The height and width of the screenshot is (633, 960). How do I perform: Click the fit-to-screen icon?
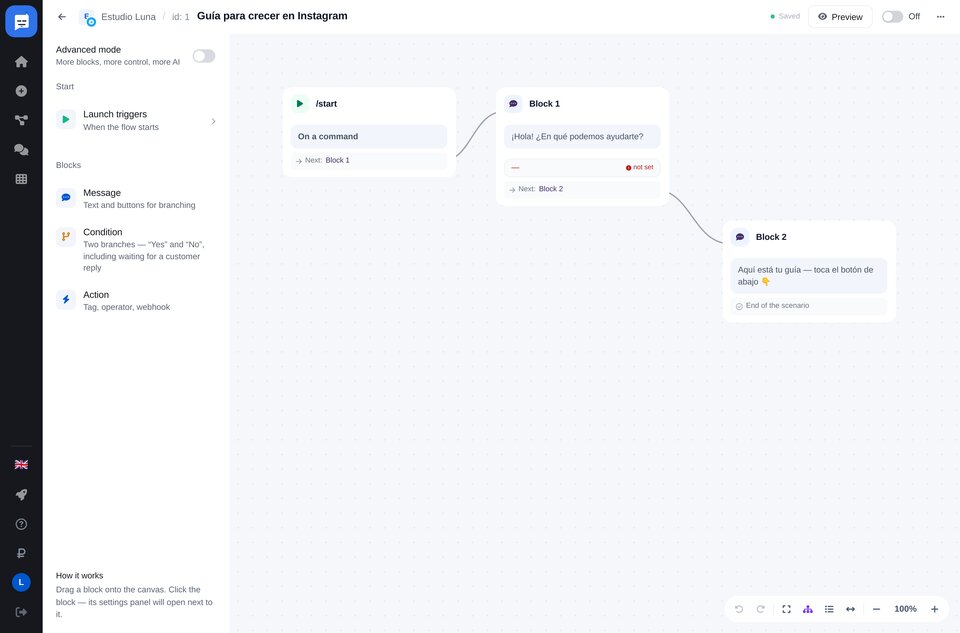point(786,609)
